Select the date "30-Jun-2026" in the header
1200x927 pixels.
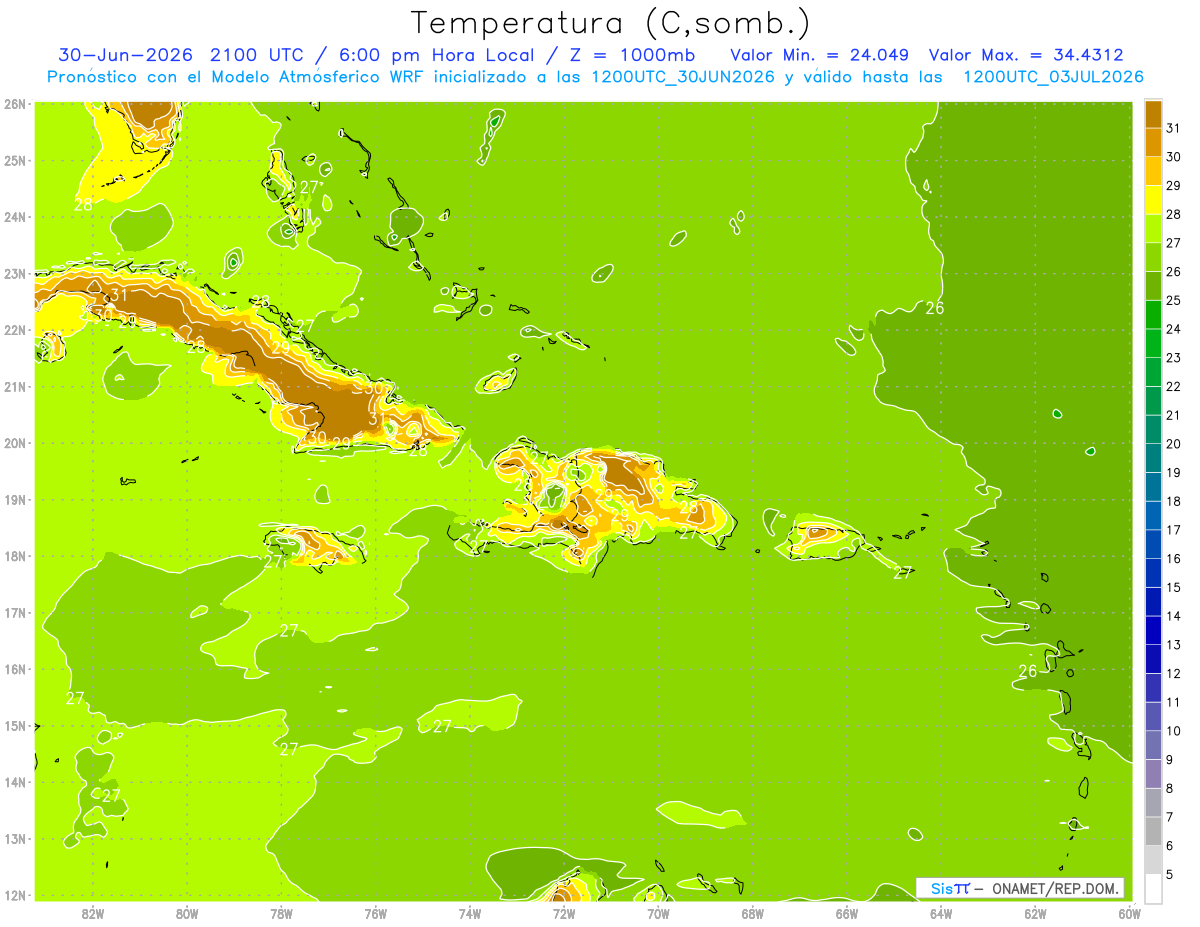(x=127, y=55)
